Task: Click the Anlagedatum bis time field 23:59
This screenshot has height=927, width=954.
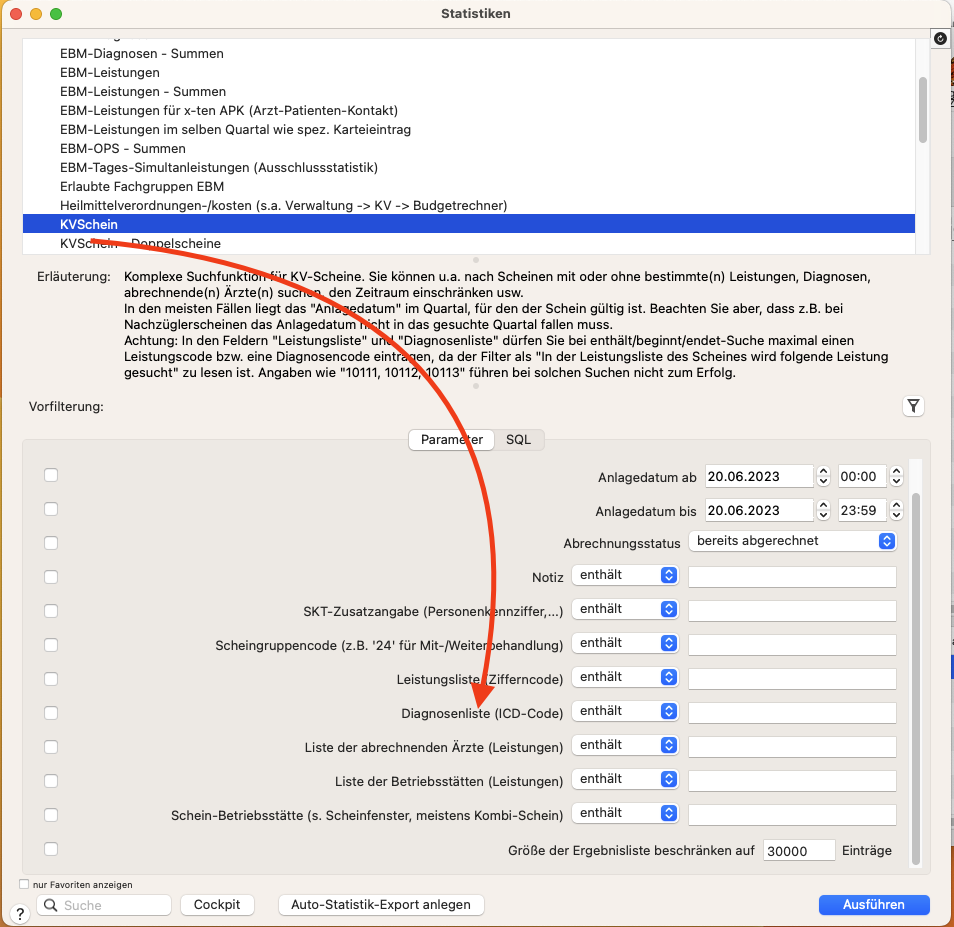Action: (x=862, y=510)
